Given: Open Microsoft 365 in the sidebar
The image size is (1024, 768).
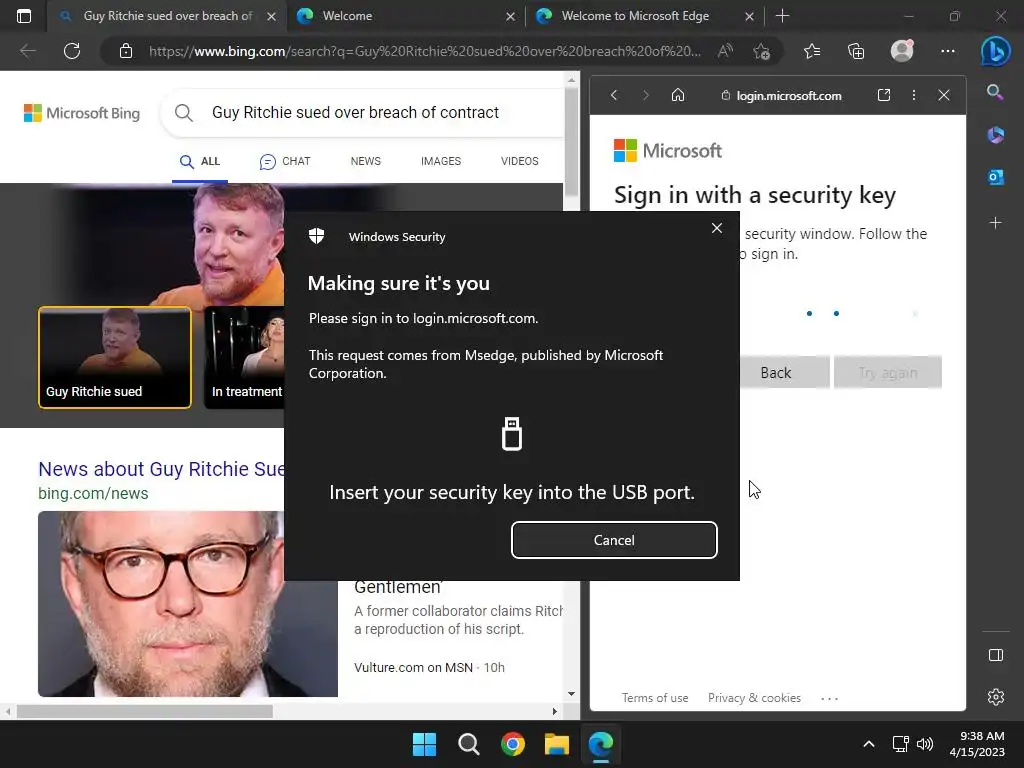Looking at the screenshot, I should click(x=995, y=135).
